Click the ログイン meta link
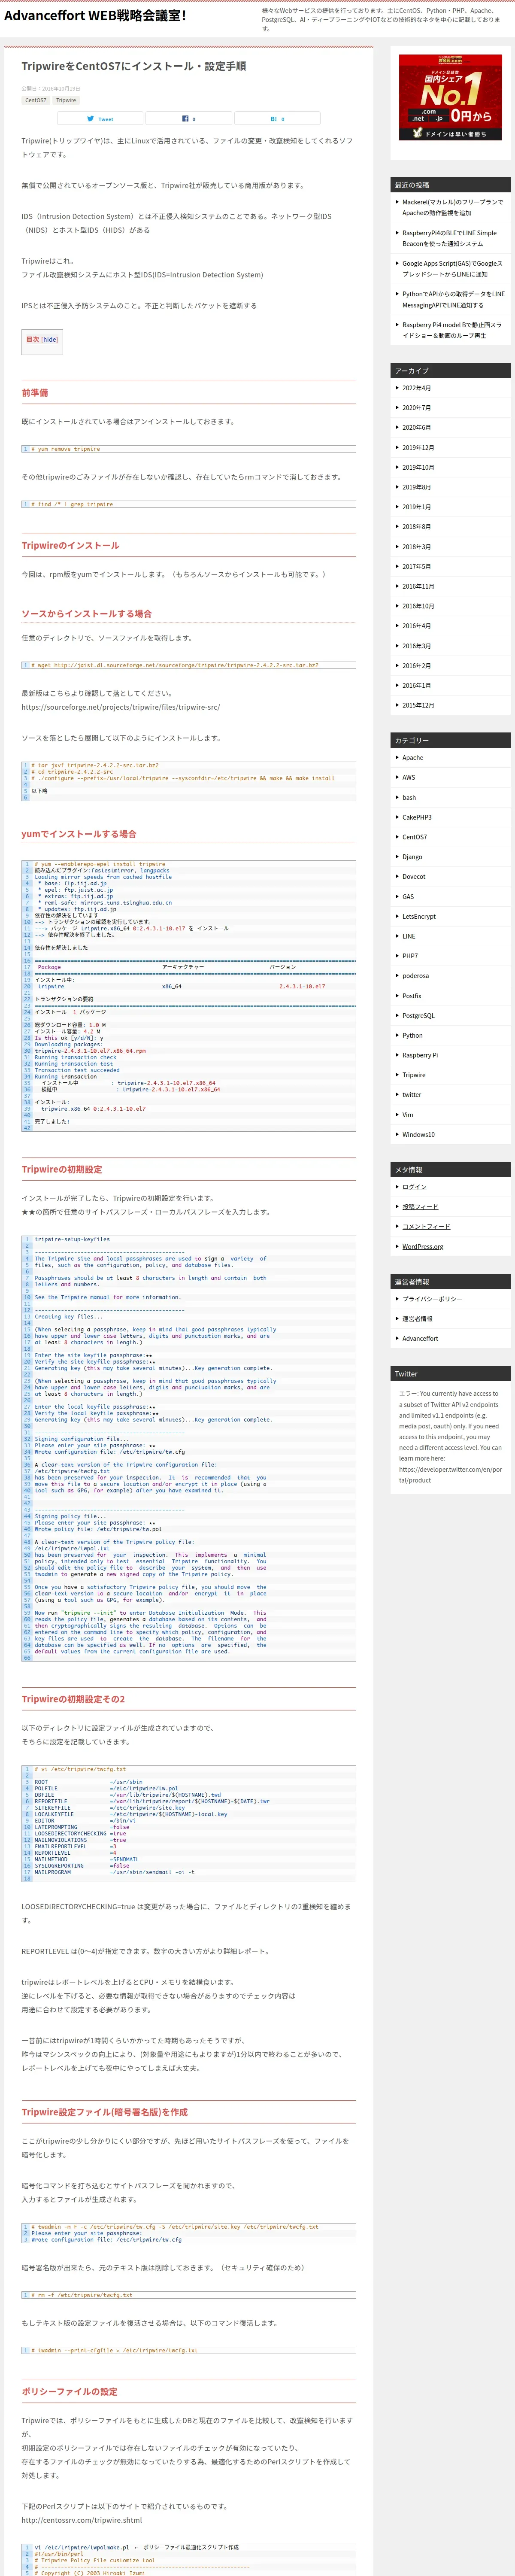 pyautogui.click(x=414, y=1187)
